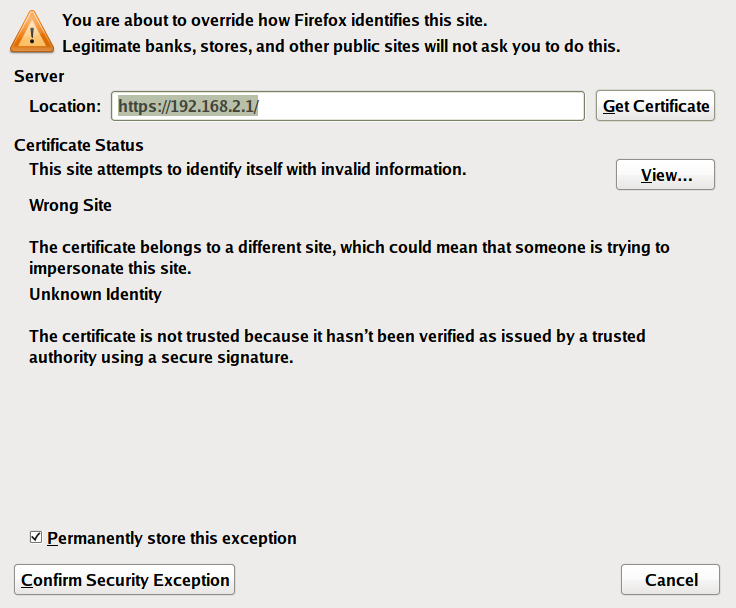Cancel the security exception dialog
736x608 pixels.
[x=671, y=580]
